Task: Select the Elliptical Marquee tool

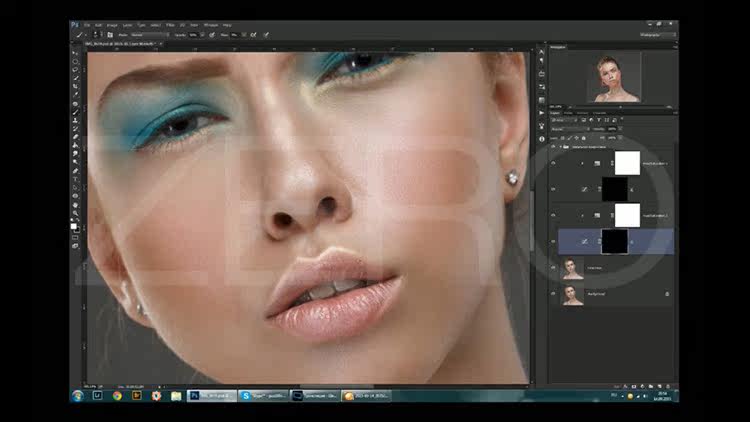Action: pyautogui.click(x=75, y=61)
